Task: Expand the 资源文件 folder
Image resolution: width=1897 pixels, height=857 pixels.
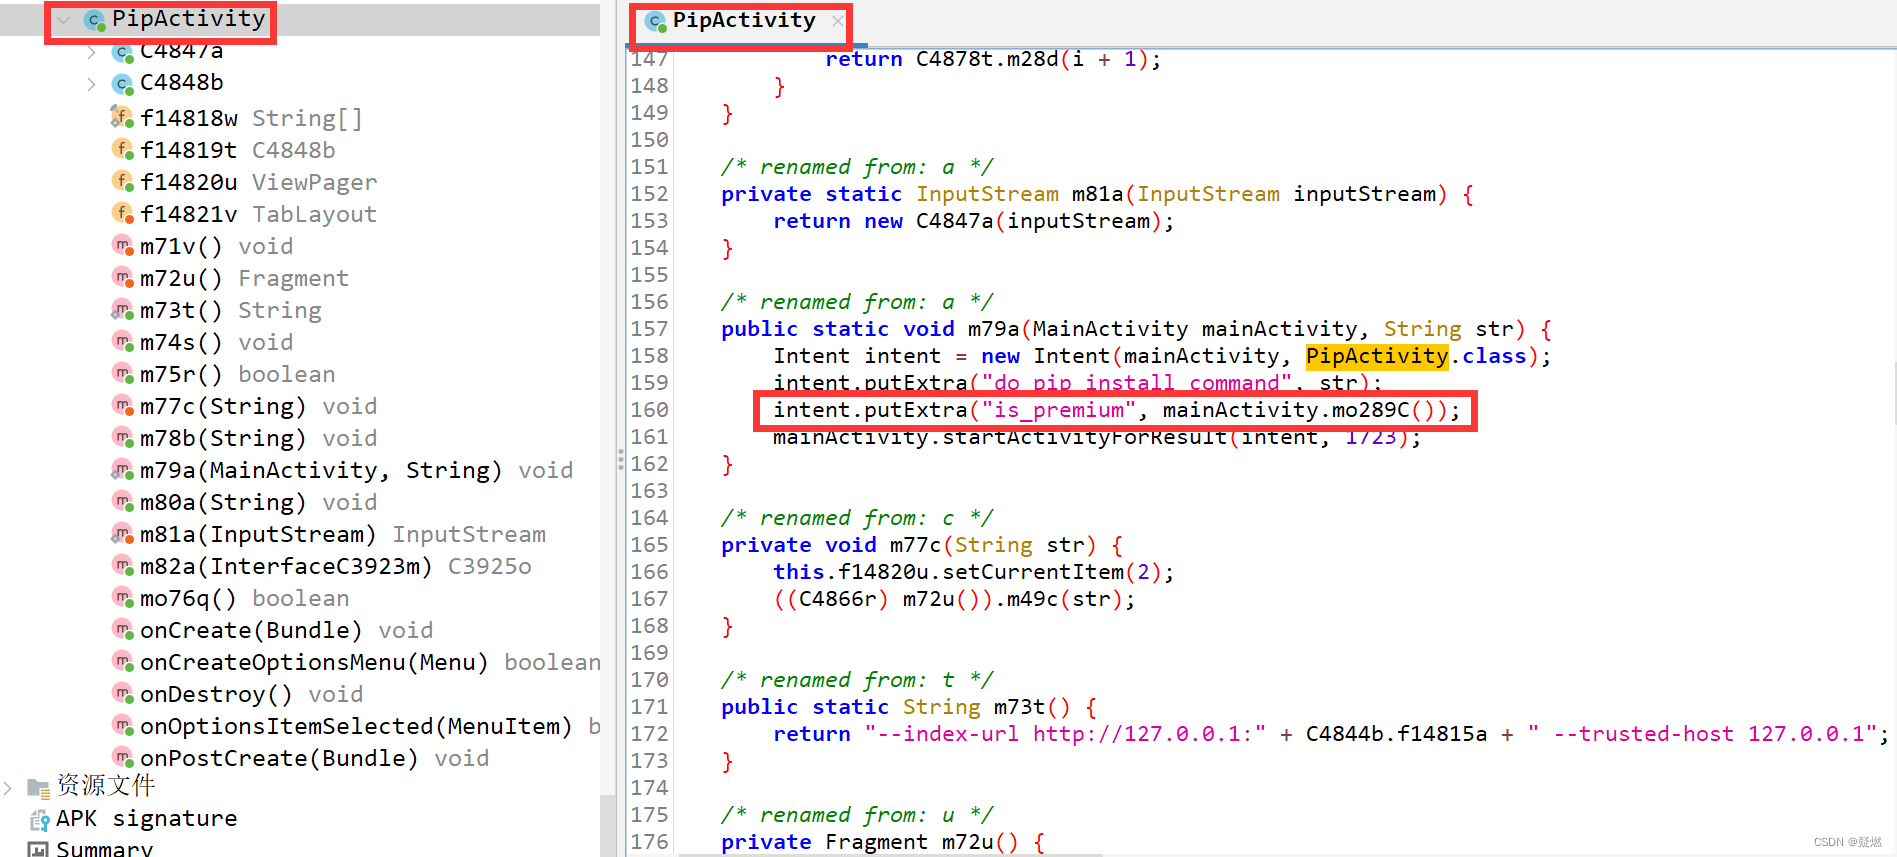Action: [x=8, y=788]
